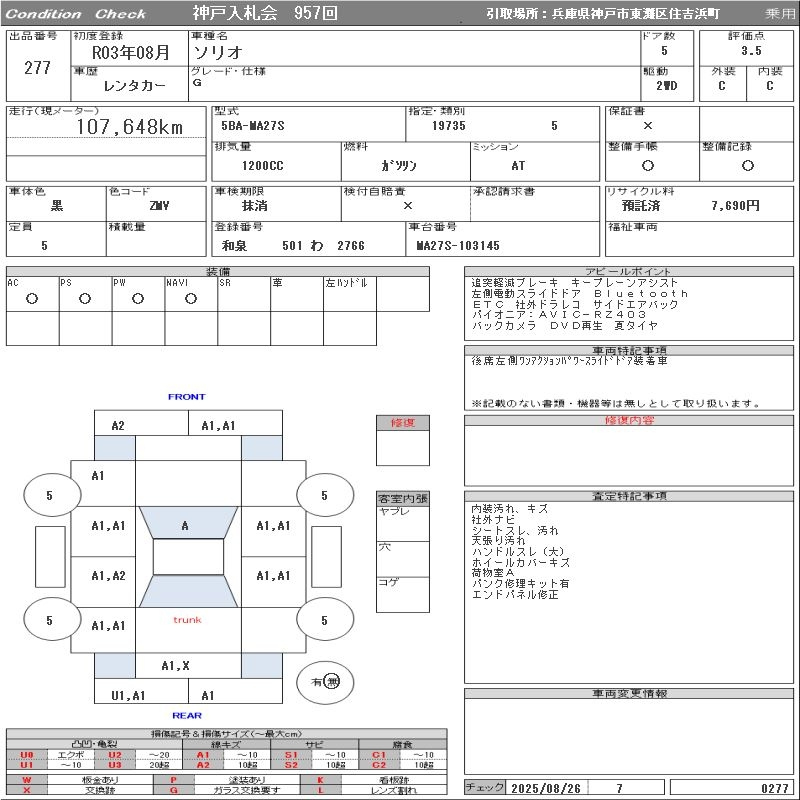
Task: Click the trunk label in diagram
Action: [x=187, y=620]
